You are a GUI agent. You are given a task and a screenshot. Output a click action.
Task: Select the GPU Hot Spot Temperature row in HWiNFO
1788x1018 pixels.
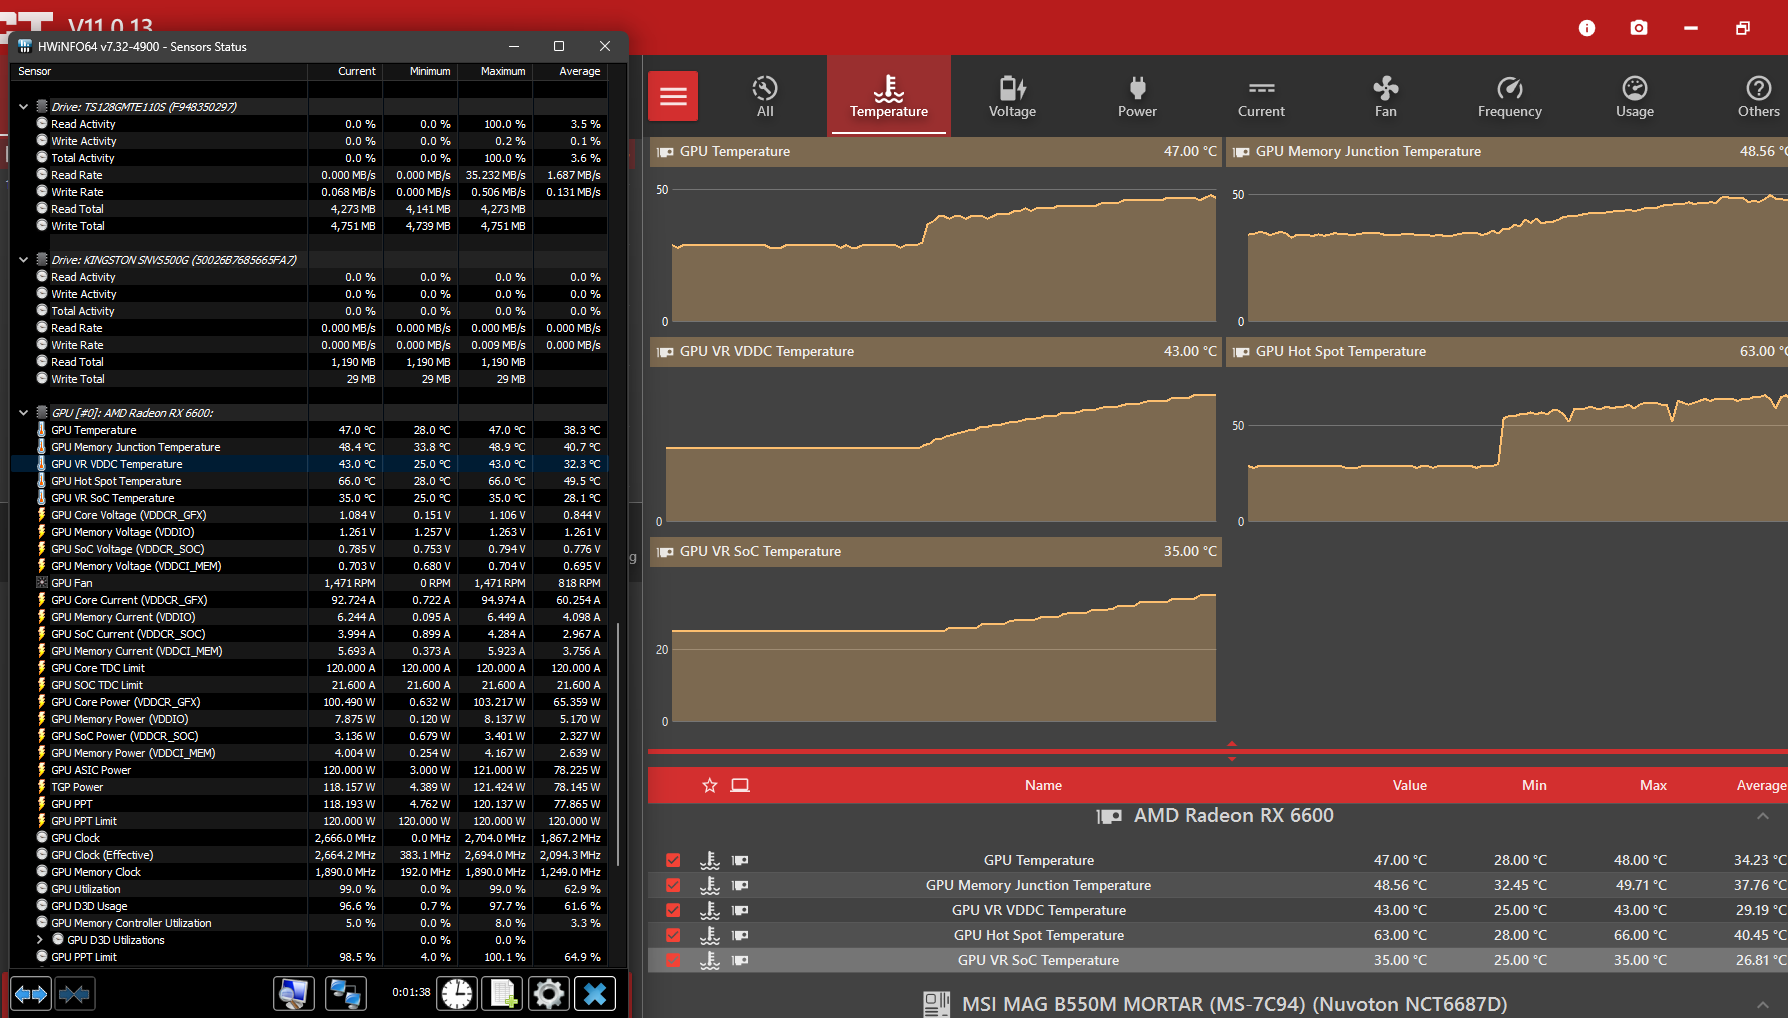tap(309, 481)
